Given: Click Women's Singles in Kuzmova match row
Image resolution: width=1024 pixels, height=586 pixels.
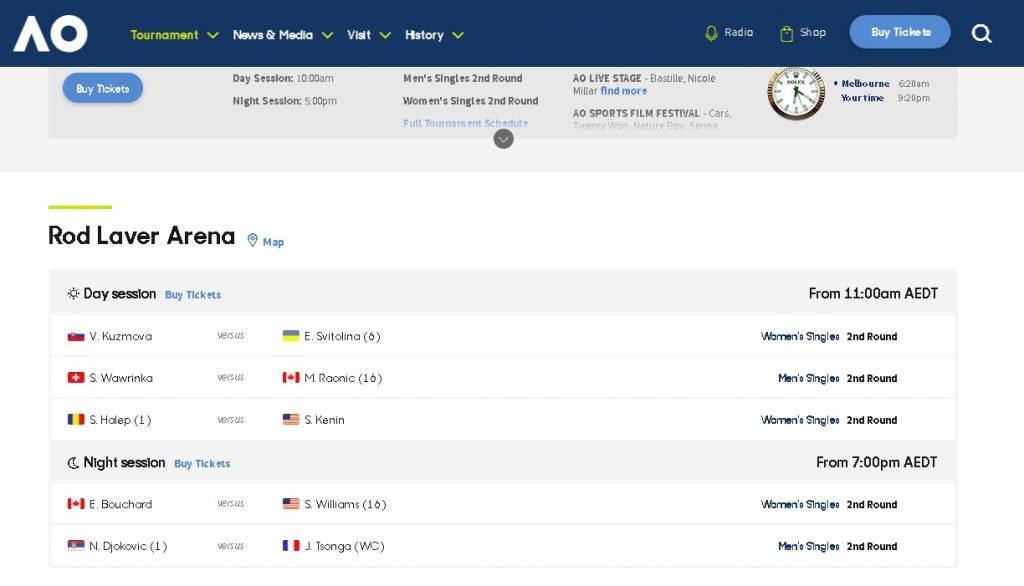Looking at the screenshot, I should click(800, 336).
